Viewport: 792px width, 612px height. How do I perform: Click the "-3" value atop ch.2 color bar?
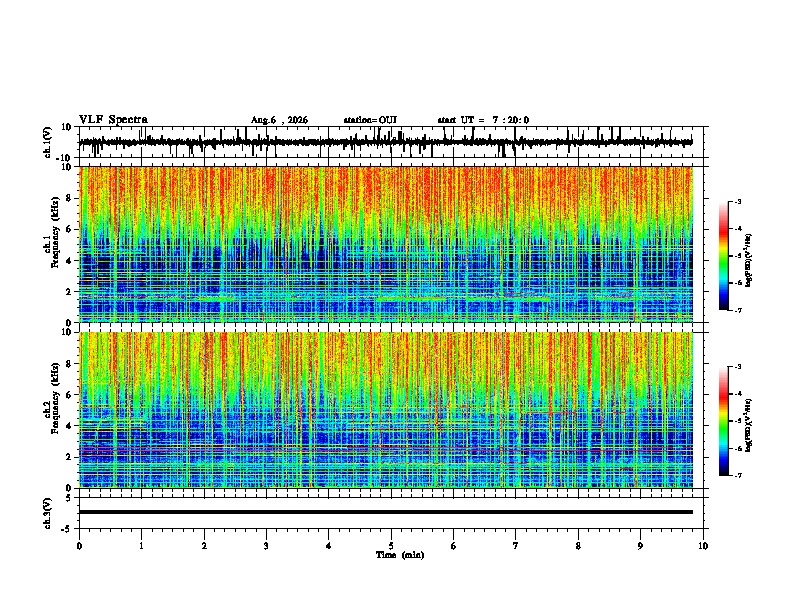click(738, 367)
